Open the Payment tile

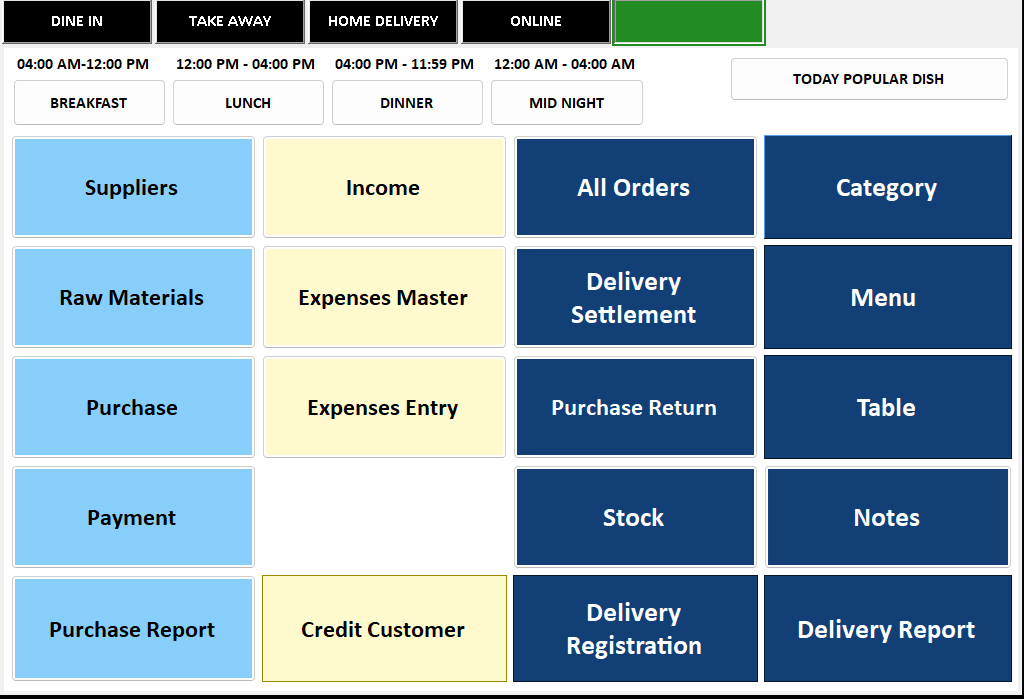click(133, 517)
